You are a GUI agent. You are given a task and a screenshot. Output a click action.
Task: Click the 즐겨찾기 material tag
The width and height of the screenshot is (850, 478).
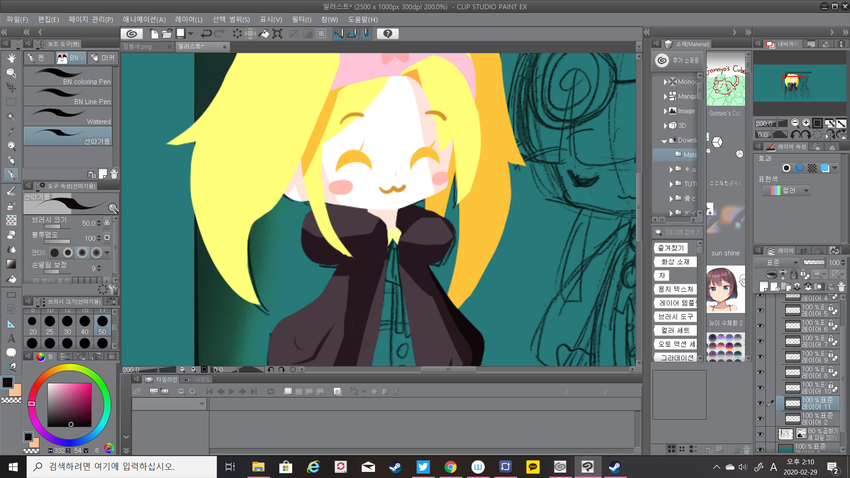671,248
